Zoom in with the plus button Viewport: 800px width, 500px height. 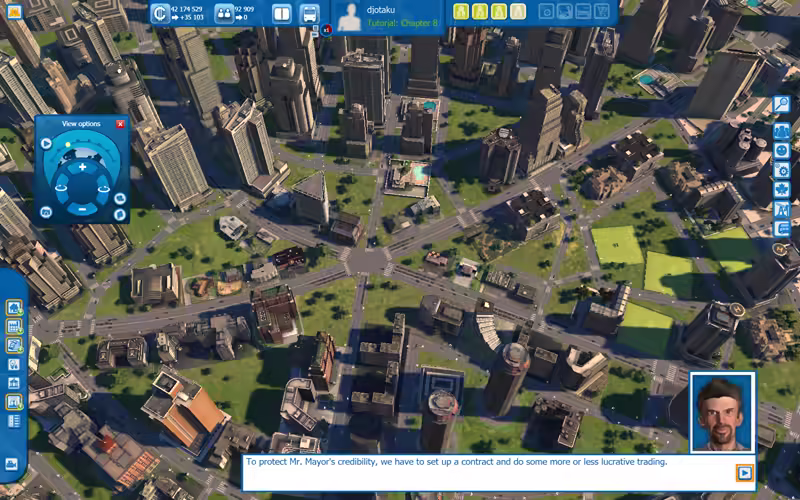(82, 167)
